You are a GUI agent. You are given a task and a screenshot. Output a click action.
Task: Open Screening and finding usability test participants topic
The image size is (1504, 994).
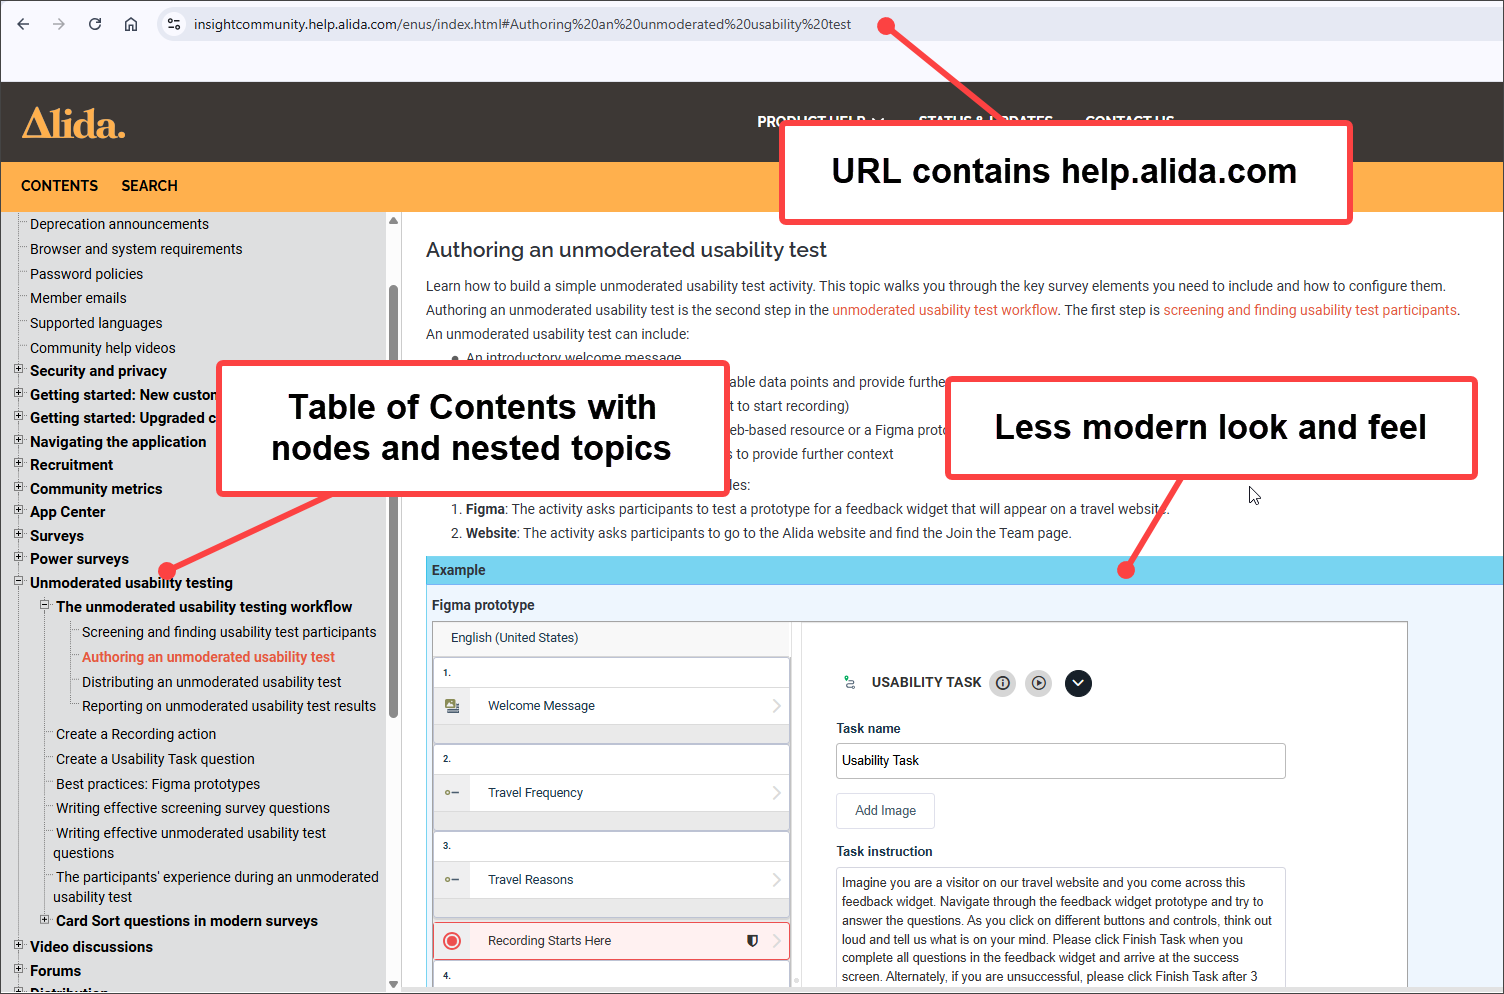(x=229, y=632)
